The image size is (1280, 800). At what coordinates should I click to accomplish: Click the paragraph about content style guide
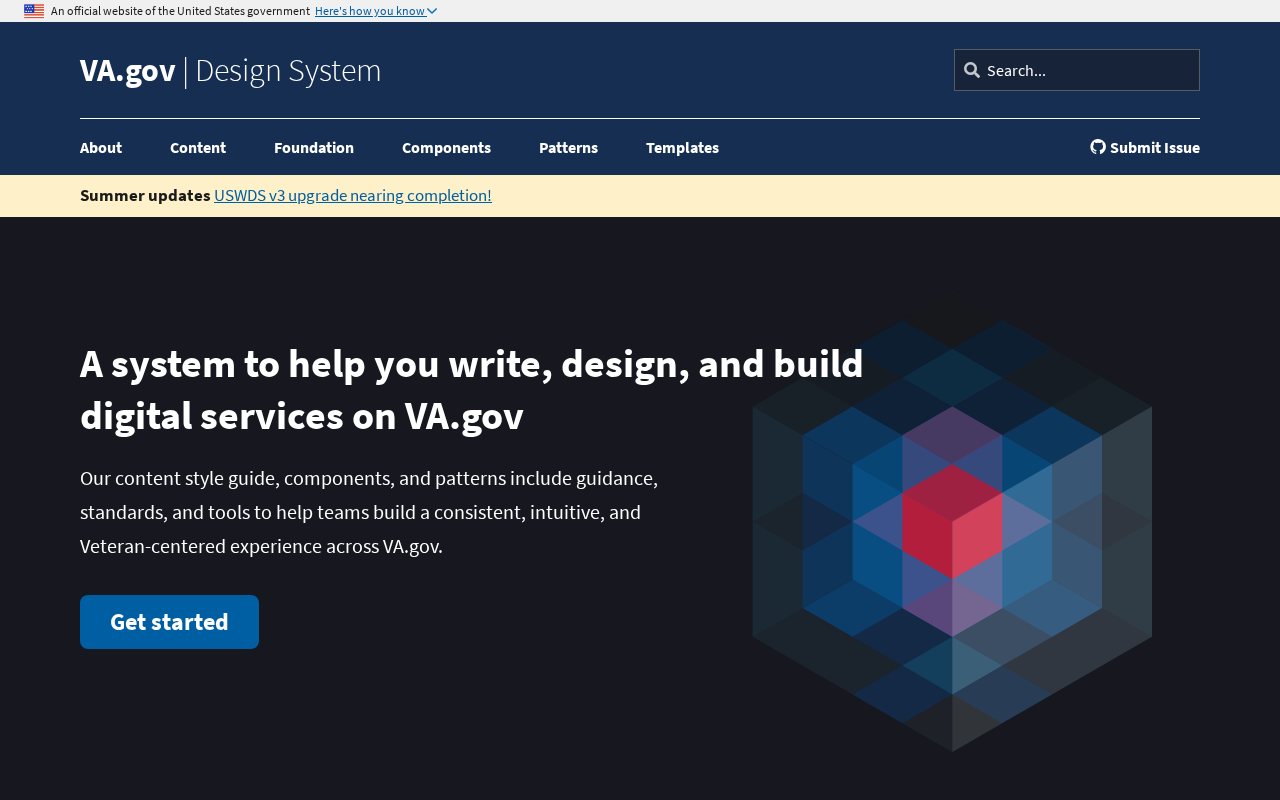pyautogui.click(x=369, y=512)
